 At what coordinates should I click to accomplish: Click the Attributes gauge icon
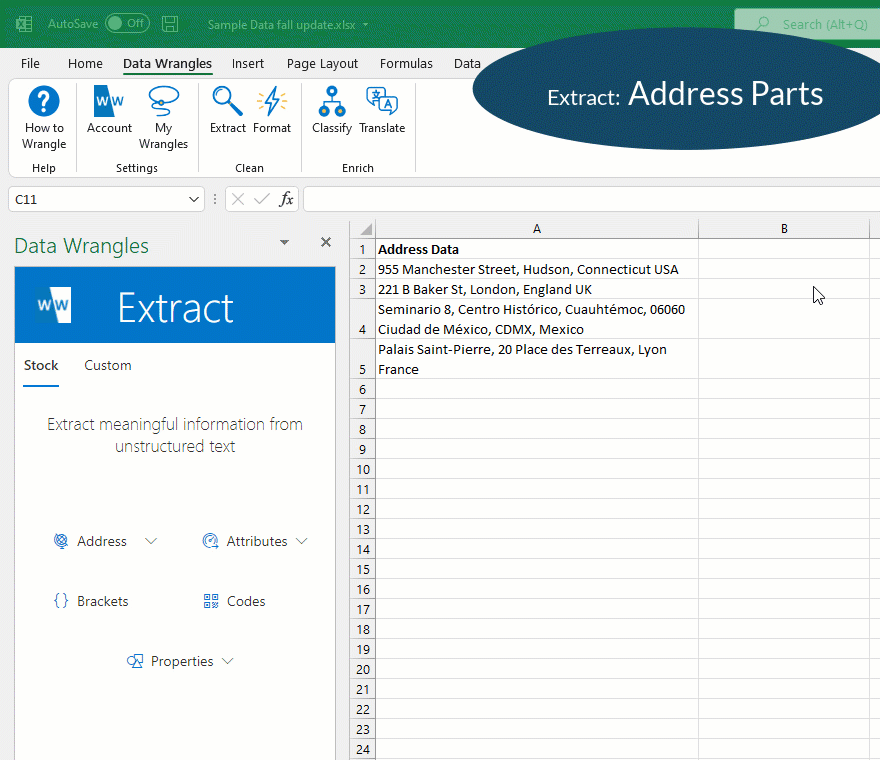pyautogui.click(x=210, y=541)
